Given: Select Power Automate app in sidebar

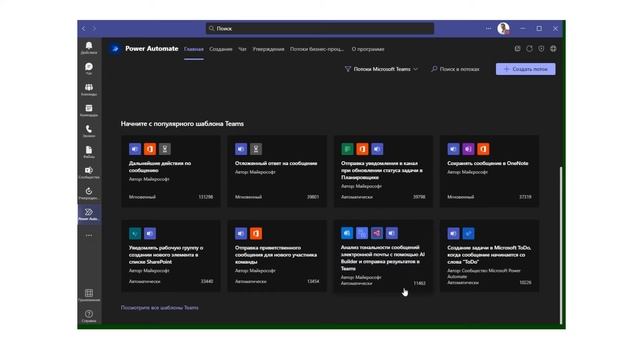Looking at the screenshot, I should [89, 214].
